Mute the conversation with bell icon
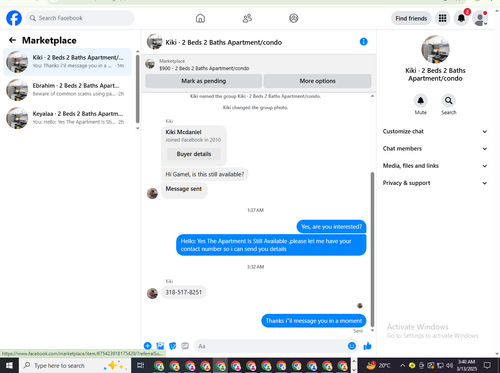500x373 pixels. (421, 101)
